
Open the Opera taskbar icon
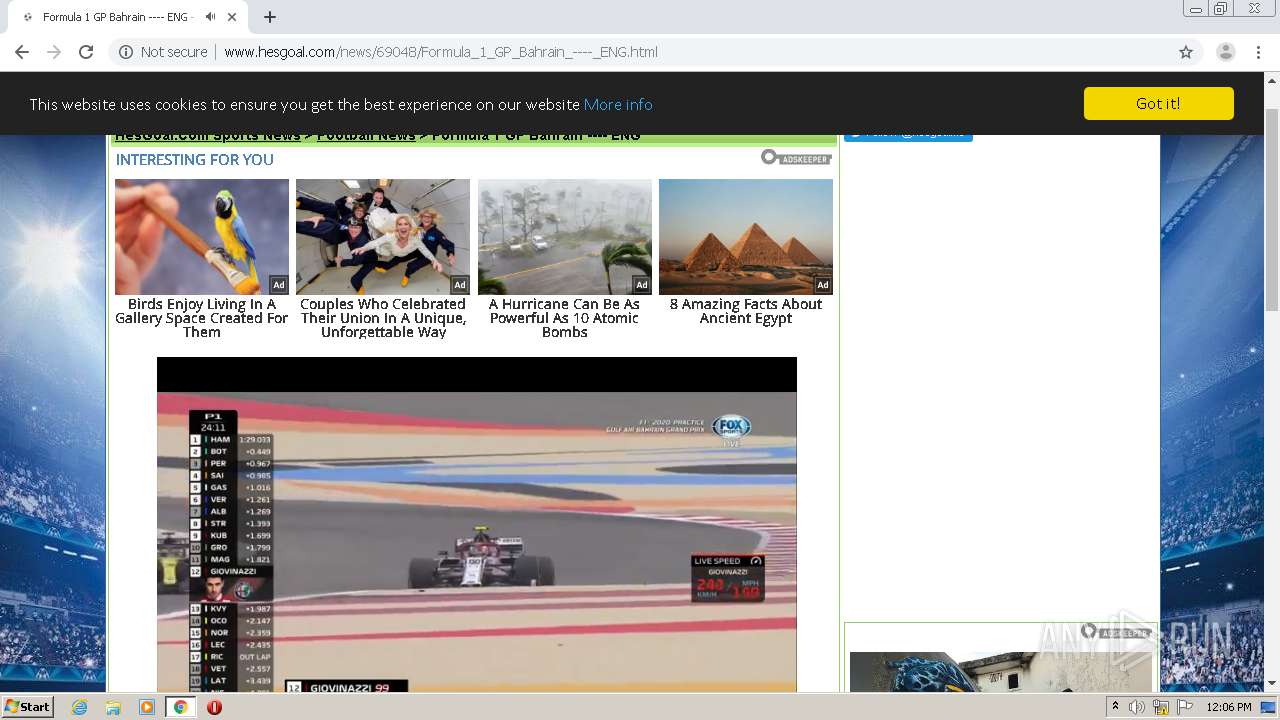[x=214, y=707]
